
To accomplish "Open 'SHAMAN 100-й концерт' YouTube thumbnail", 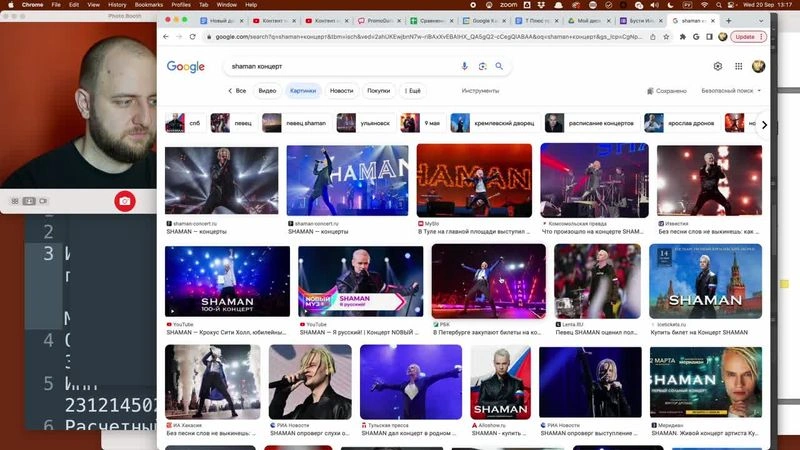I will coord(228,282).
